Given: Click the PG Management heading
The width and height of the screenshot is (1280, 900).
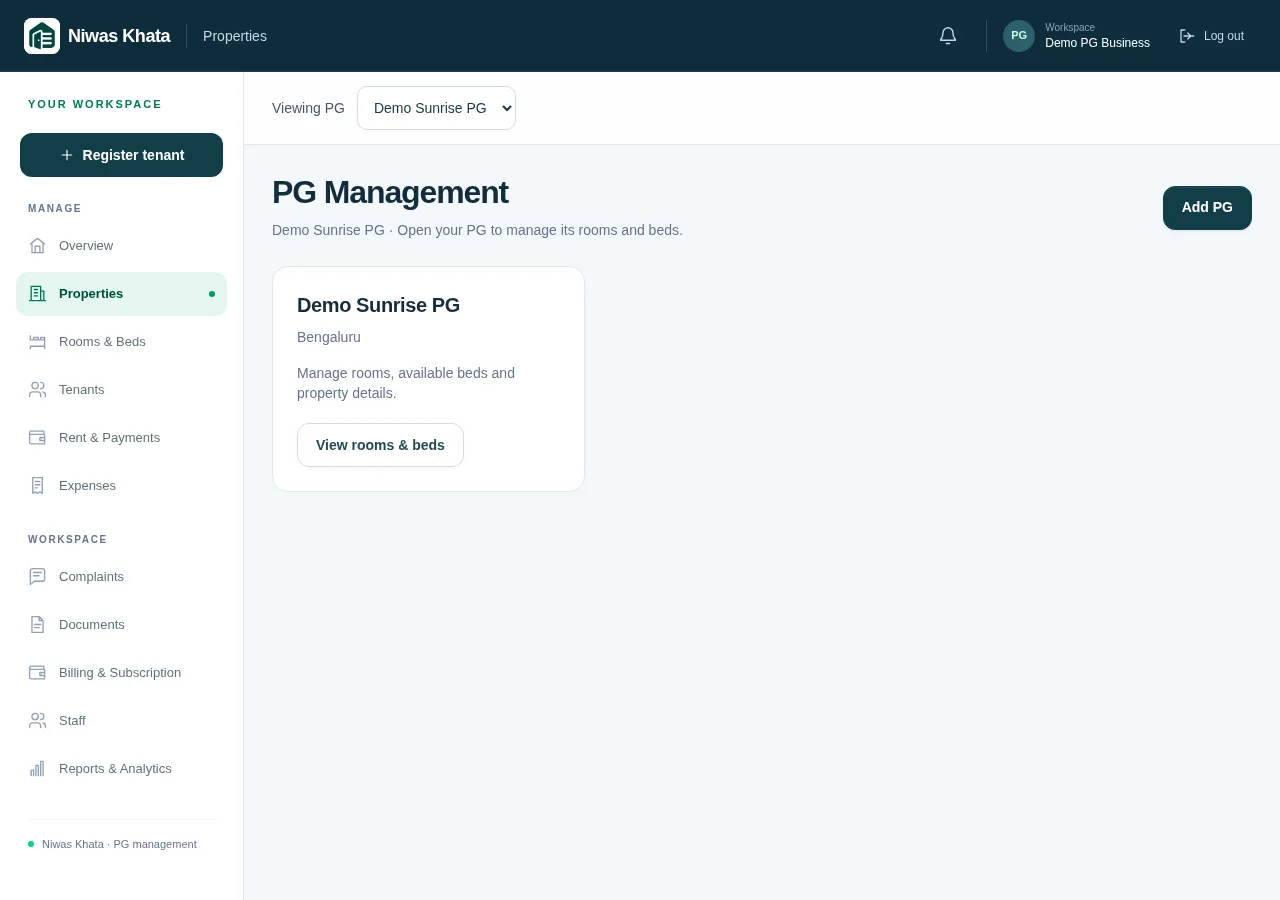Looking at the screenshot, I should (x=390, y=192).
